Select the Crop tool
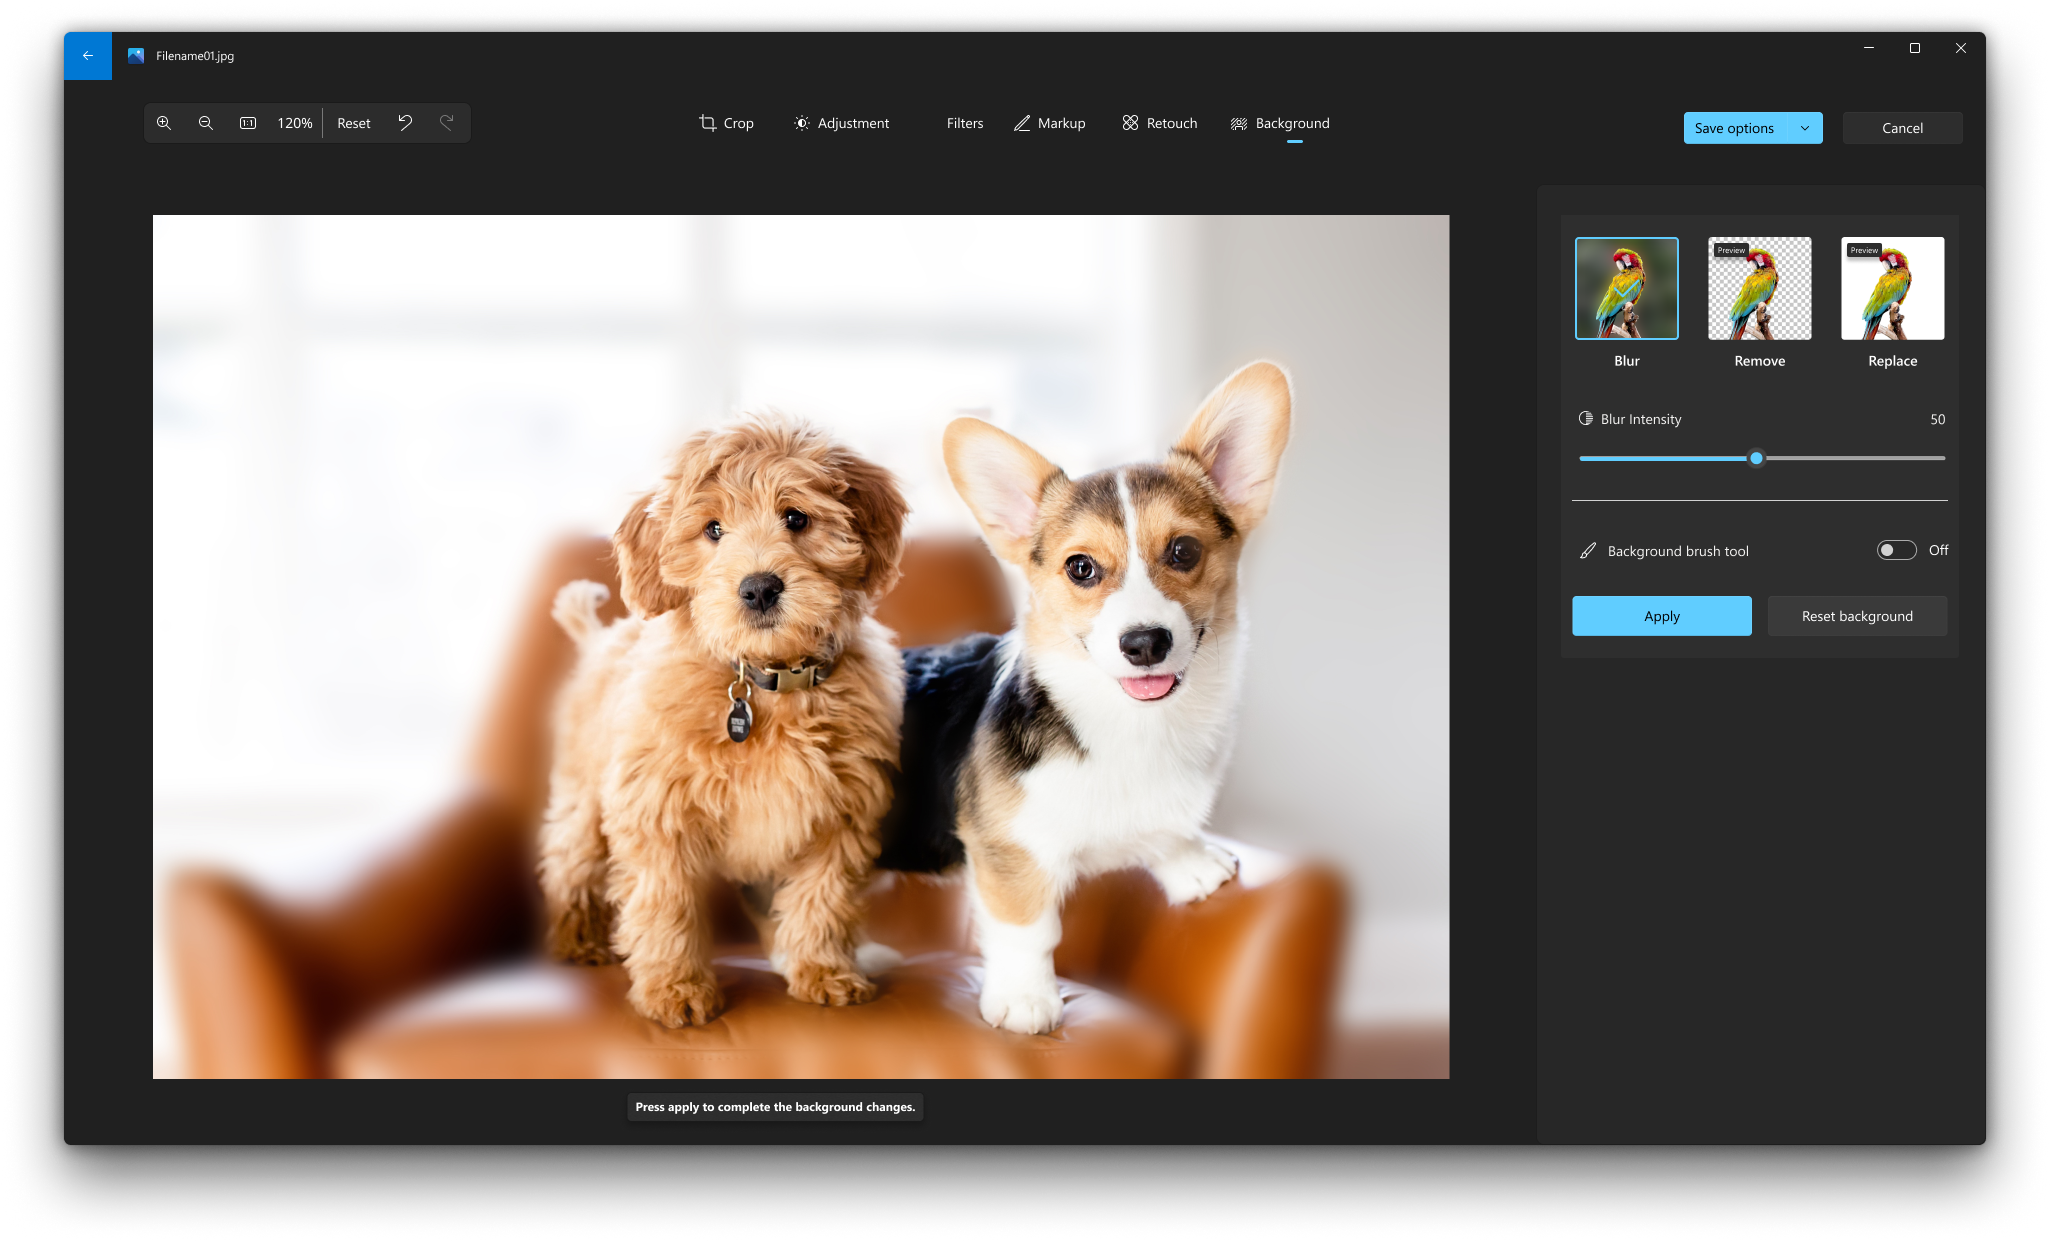This screenshot has height=1241, width=2050. click(x=726, y=123)
